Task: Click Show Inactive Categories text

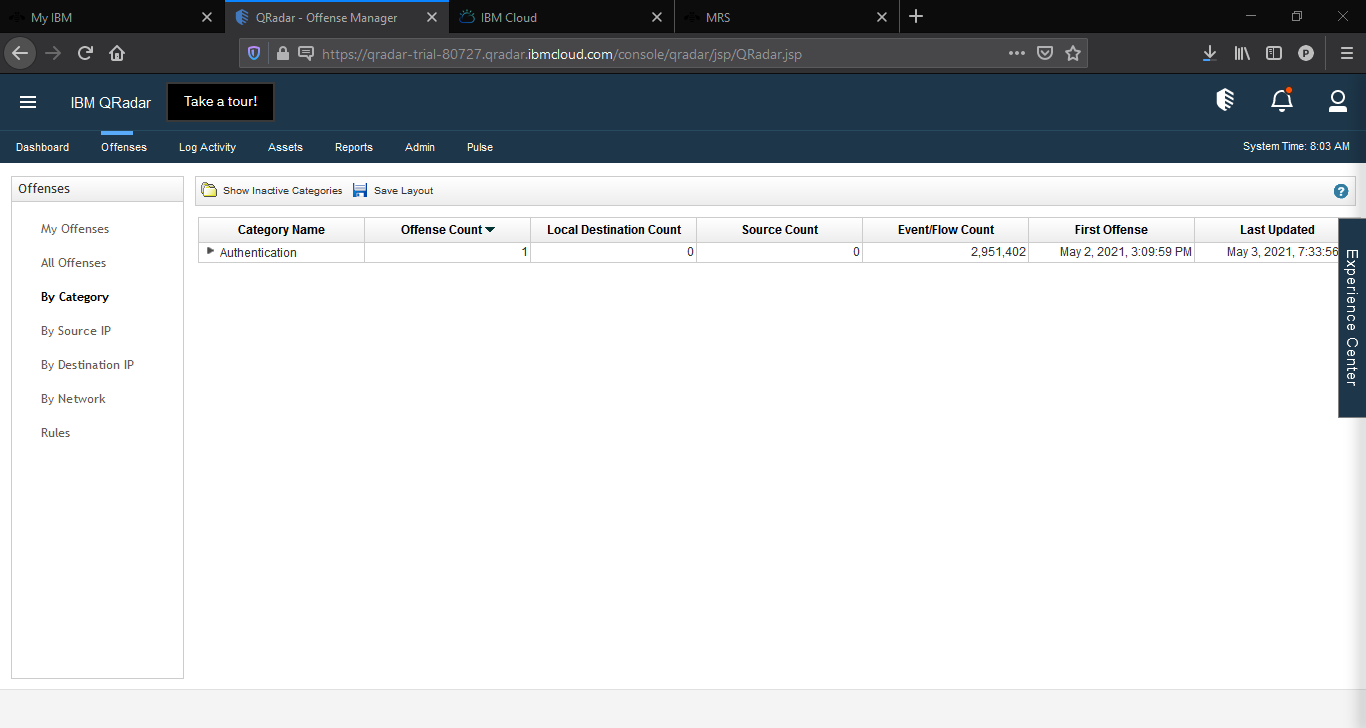Action: point(282,191)
